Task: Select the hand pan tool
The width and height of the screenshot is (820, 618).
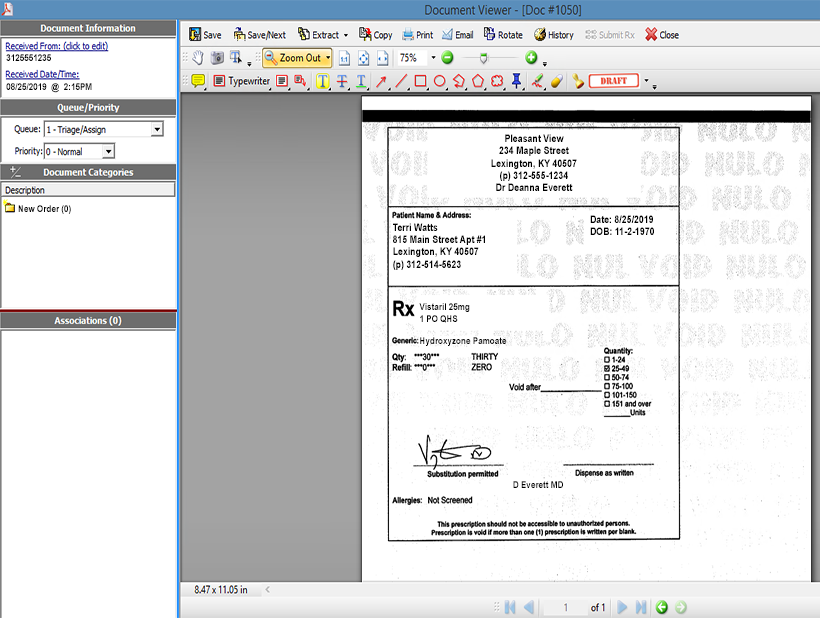Action: (198, 58)
